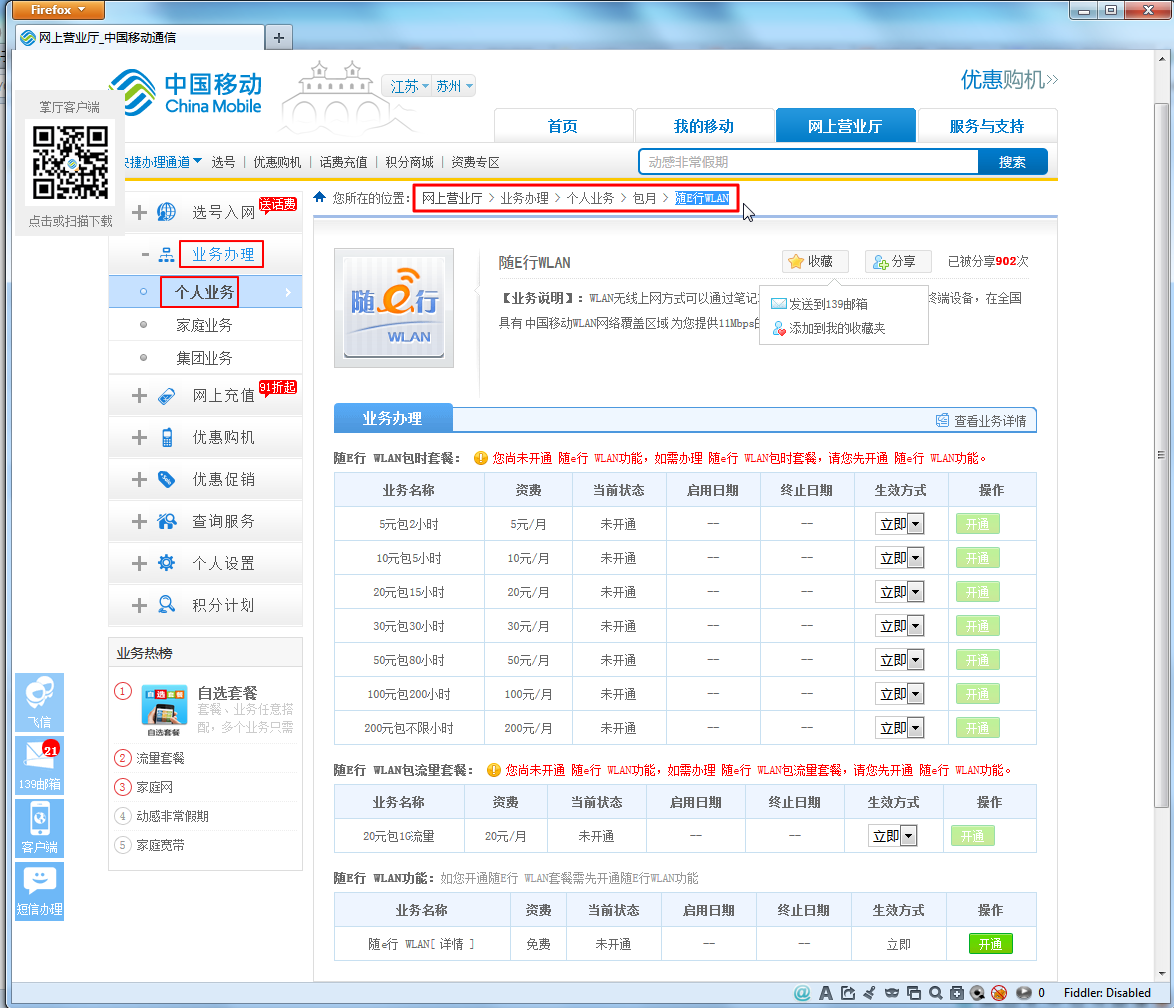
Task: Click 包月 in the breadcrumb
Action: click(x=644, y=198)
